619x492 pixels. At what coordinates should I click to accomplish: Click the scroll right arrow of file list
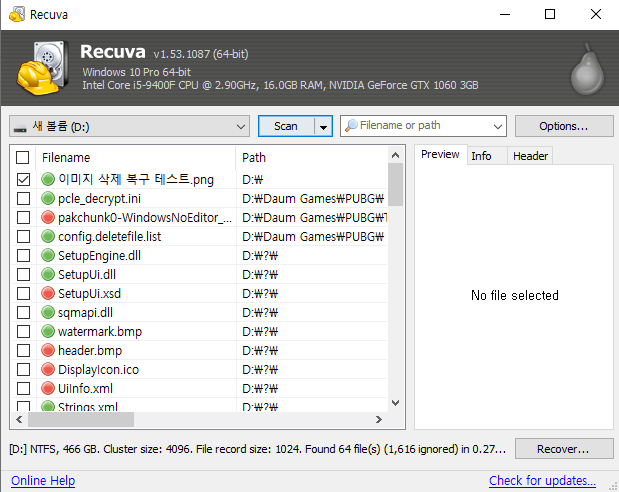coord(379,419)
